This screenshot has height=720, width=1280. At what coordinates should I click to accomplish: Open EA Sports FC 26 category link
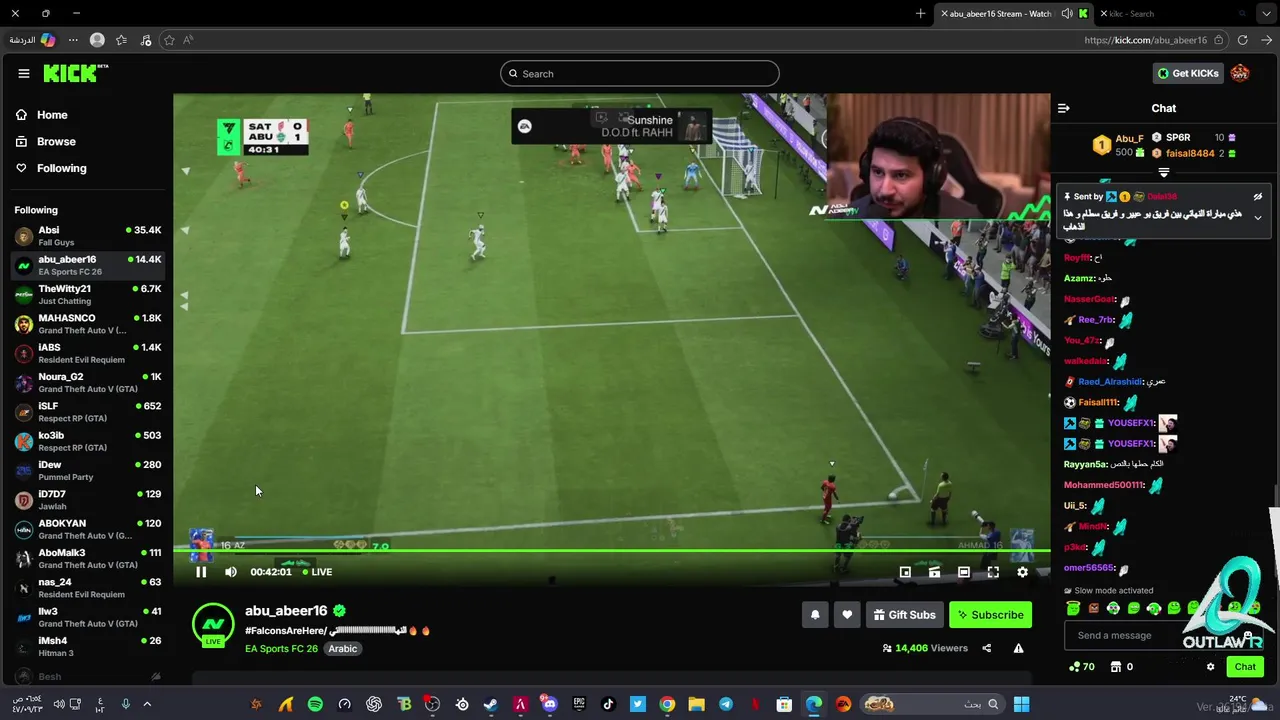click(281, 649)
